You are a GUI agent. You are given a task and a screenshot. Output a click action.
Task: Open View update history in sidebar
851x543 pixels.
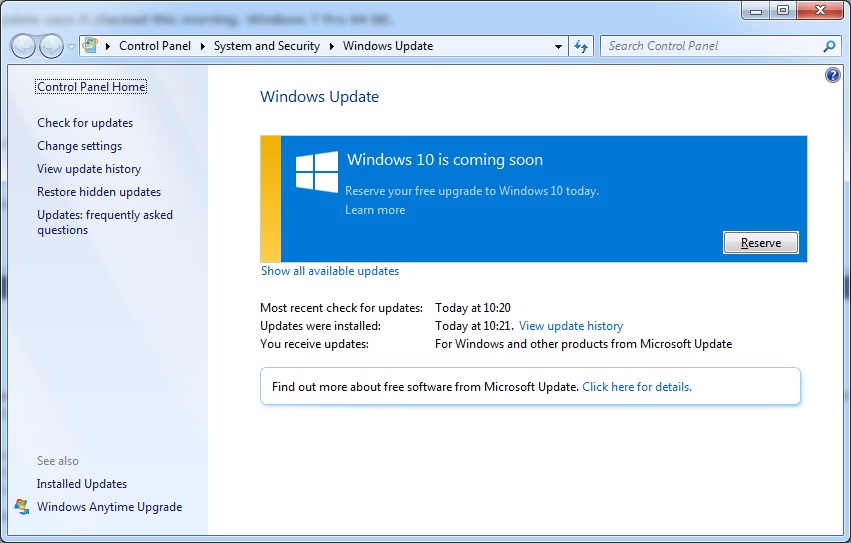(89, 169)
